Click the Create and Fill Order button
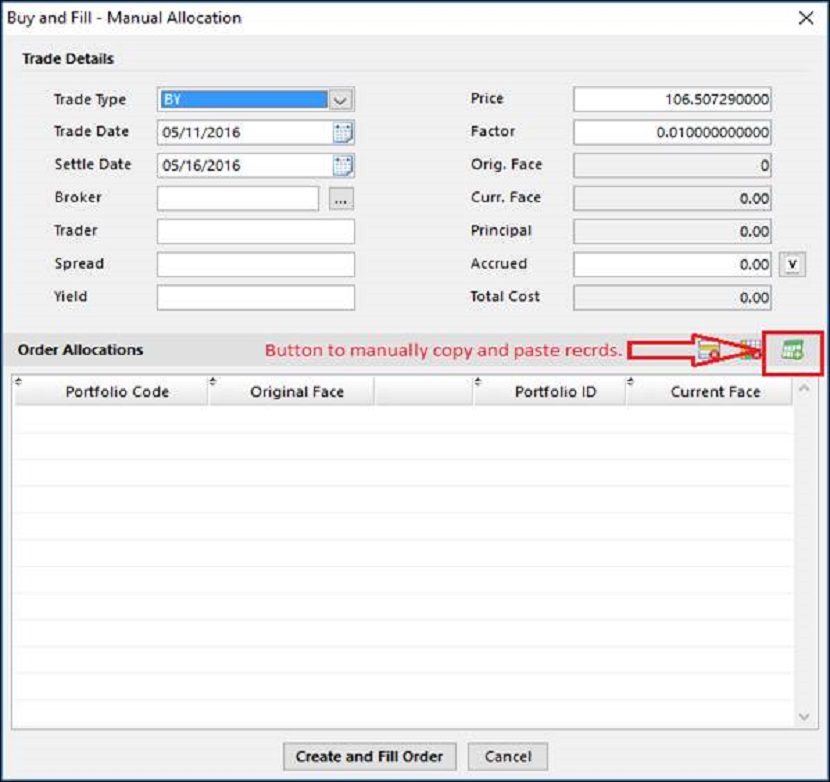Image resolution: width=830 pixels, height=782 pixels. pos(369,757)
